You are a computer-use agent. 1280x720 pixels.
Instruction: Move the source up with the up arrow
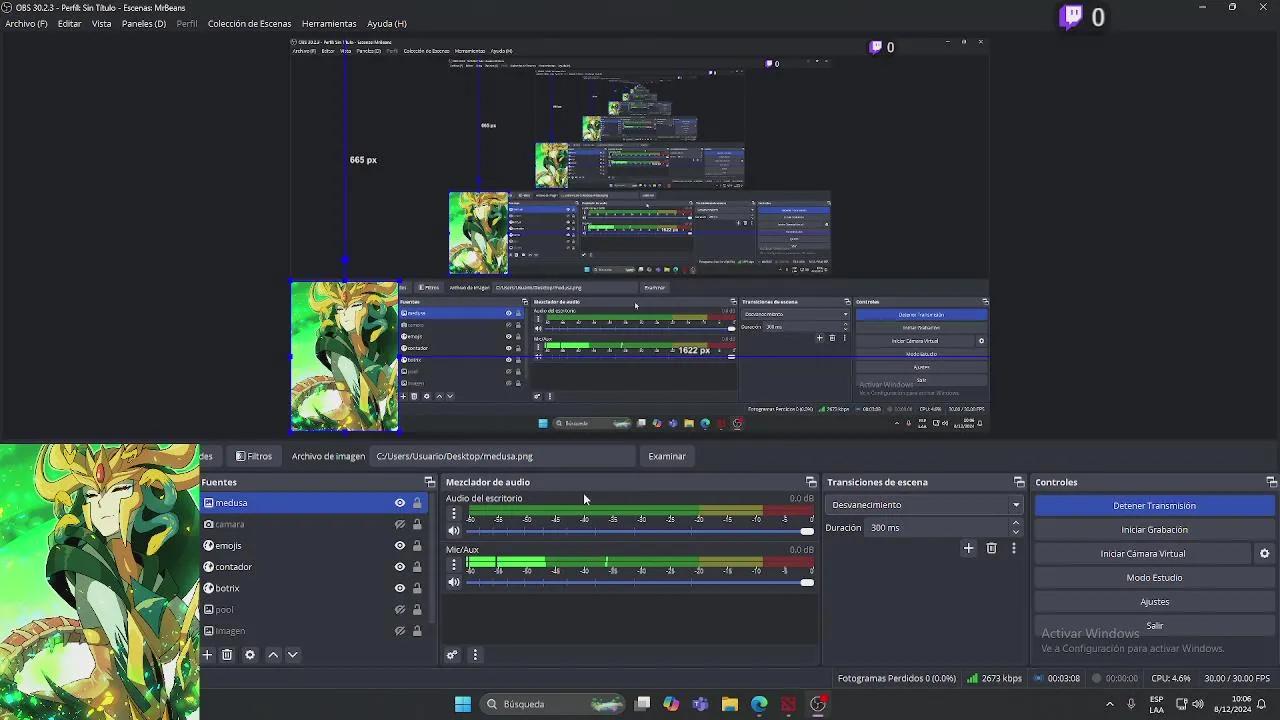pyautogui.click(x=273, y=655)
